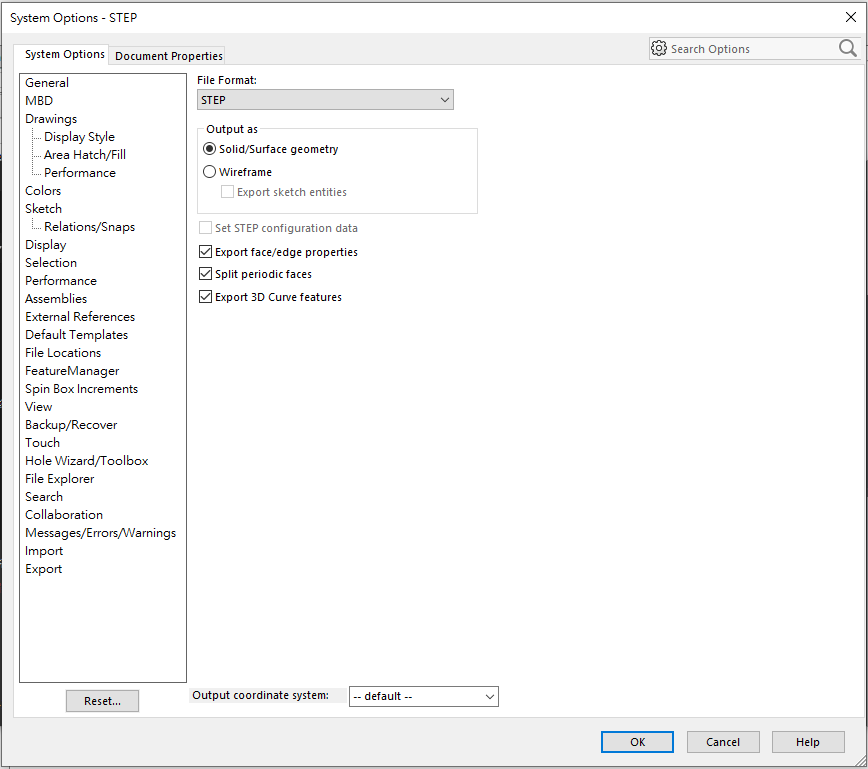868x769 pixels.
Task: Select Search category in list
Action: coord(44,497)
